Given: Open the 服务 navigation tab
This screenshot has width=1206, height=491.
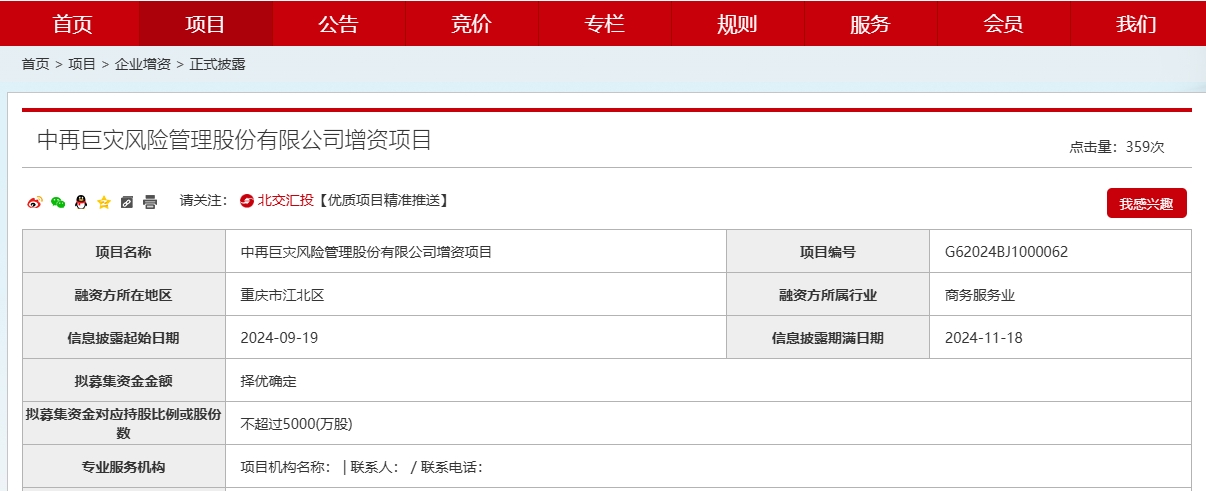Looking at the screenshot, I should (870, 24).
